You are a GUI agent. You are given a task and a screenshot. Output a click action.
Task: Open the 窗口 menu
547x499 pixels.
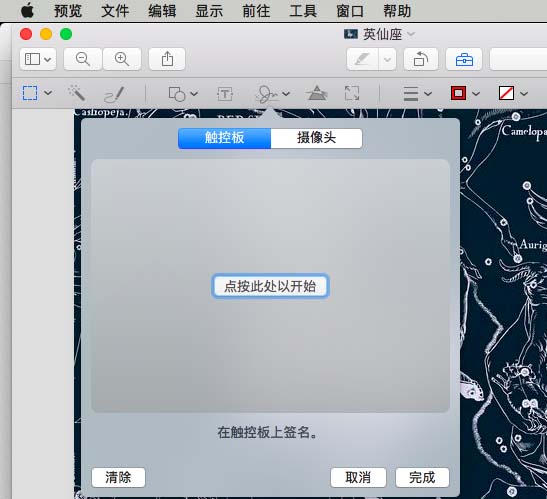pyautogui.click(x=350, y=11)
